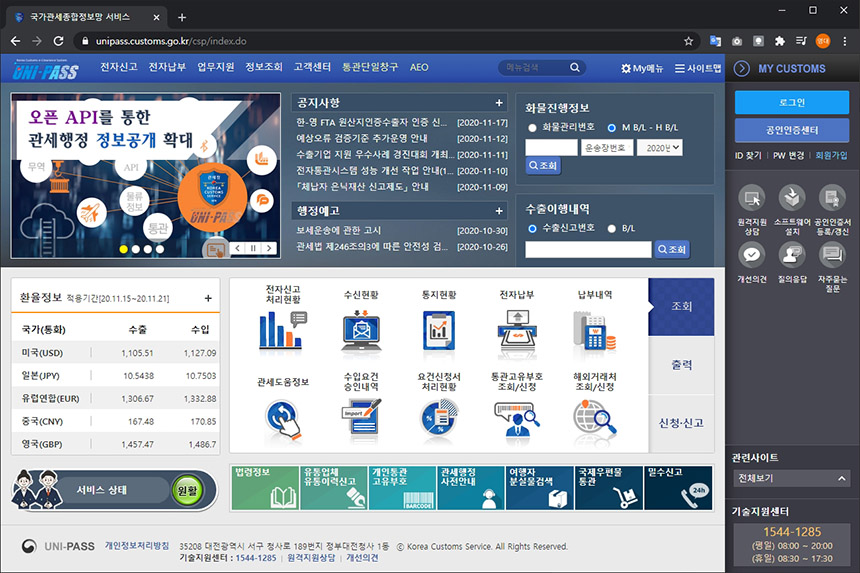Reload the browser page
Screen dimensions: 860x573
58,41
